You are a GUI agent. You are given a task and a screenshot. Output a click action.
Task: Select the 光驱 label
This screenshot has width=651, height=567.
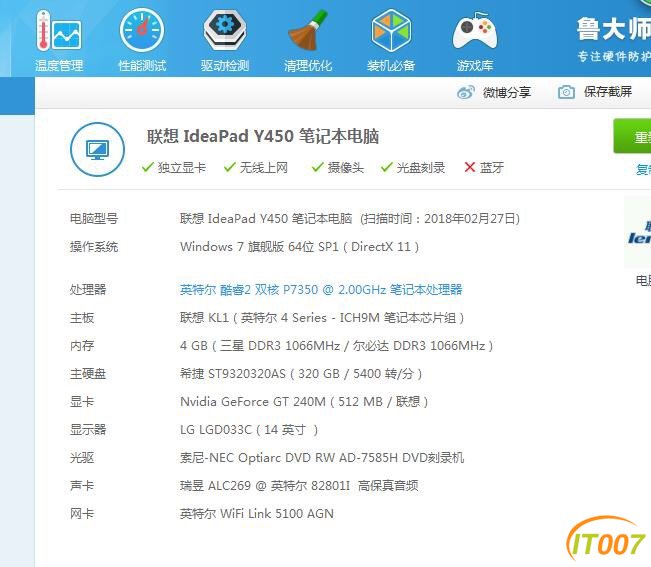pos(82,458)
